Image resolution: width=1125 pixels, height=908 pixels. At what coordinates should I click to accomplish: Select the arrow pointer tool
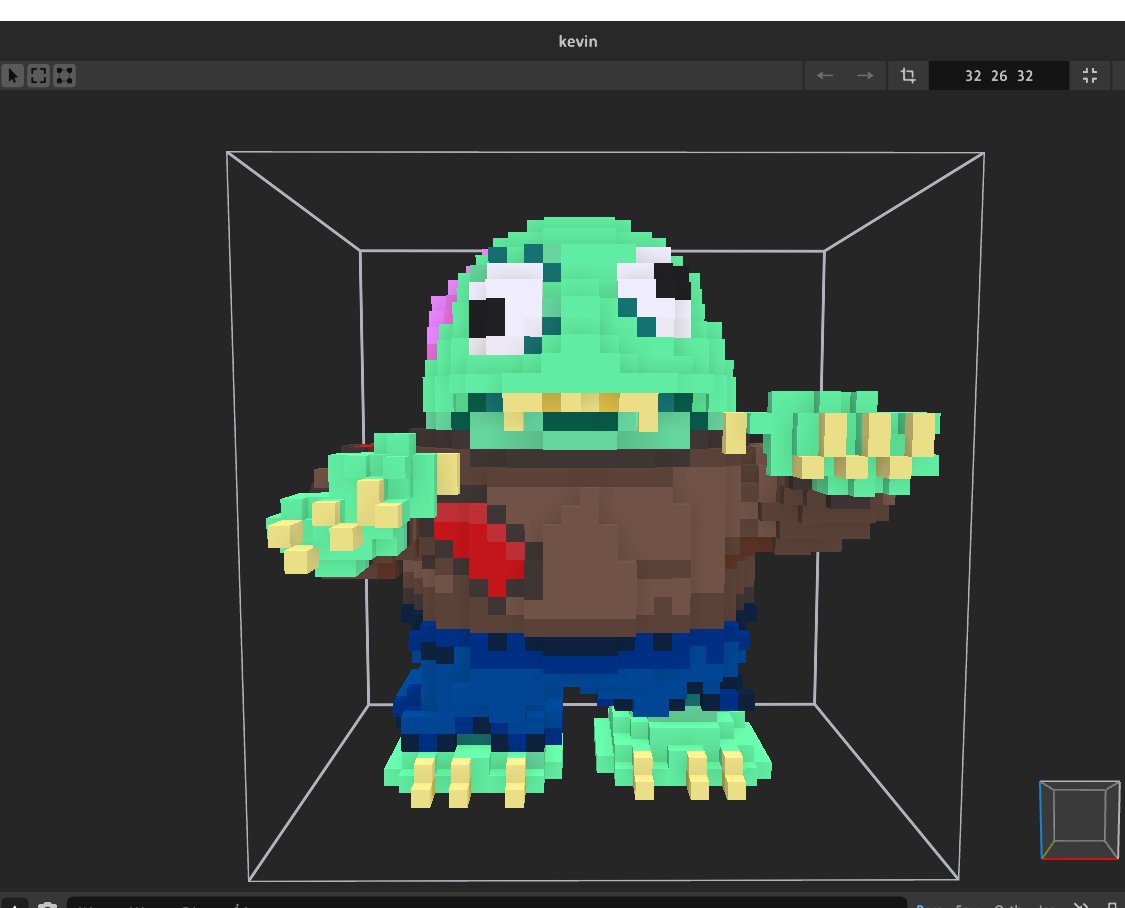pos(13,75)
